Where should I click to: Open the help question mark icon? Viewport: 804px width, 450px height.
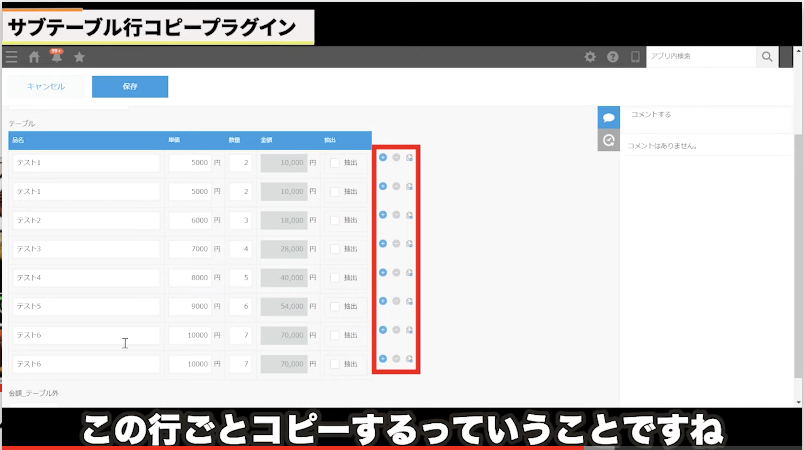click(612, 57)
